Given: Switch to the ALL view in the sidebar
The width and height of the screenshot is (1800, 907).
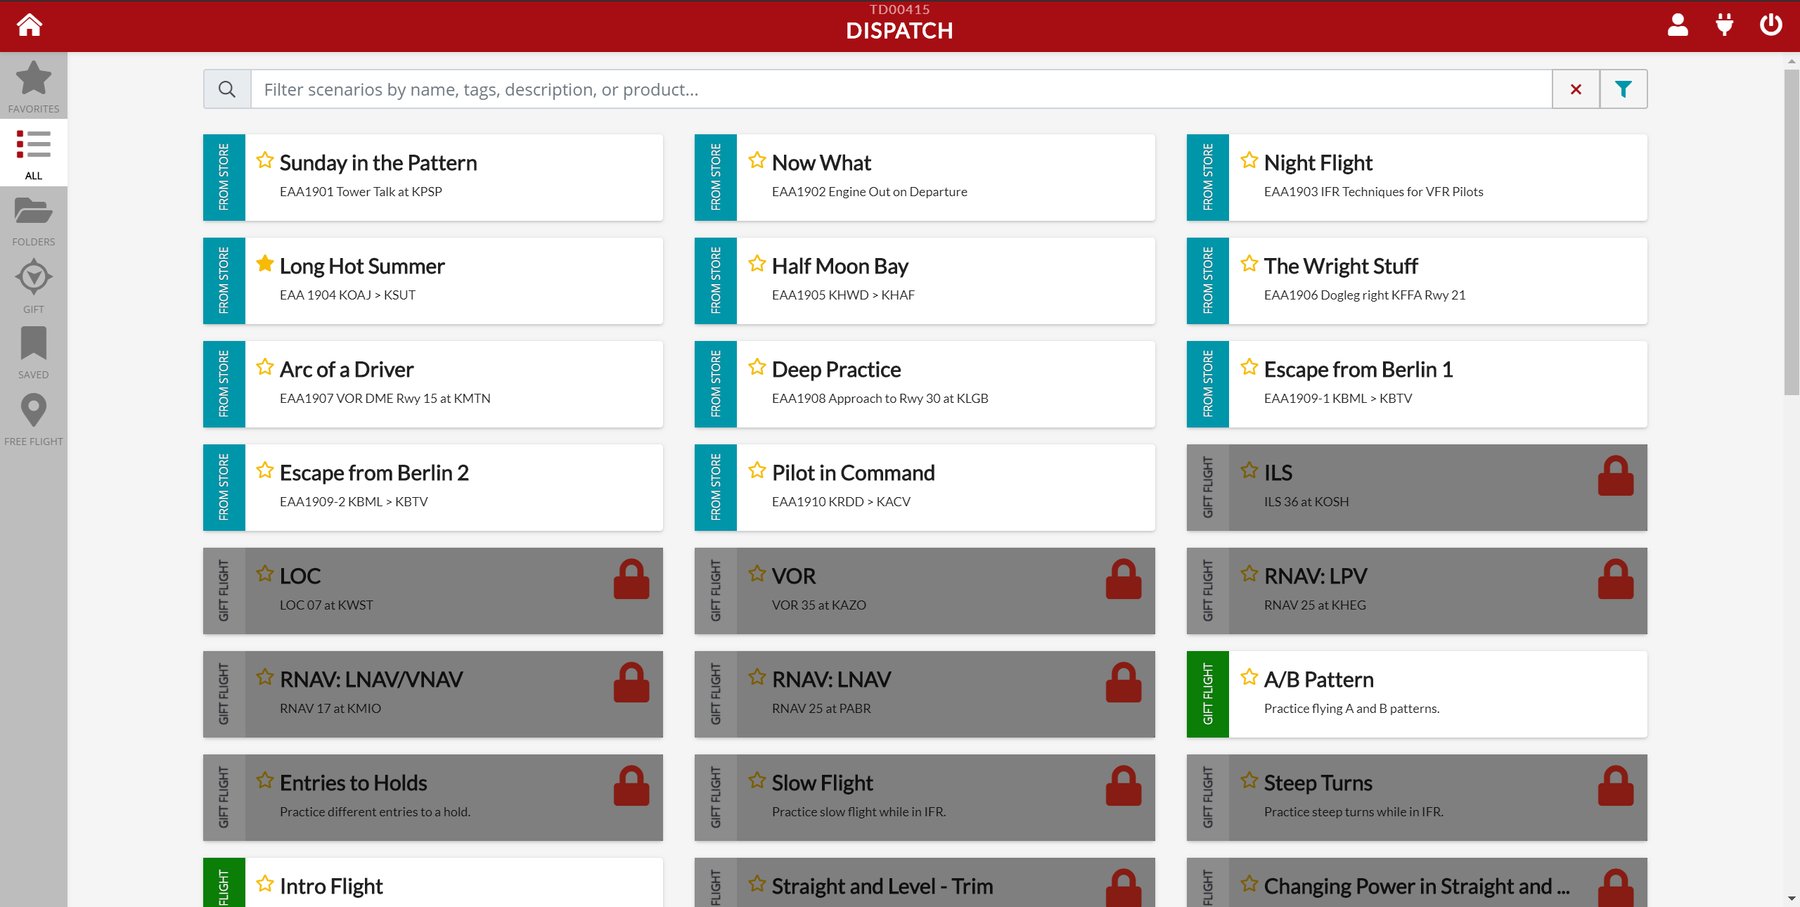Looking at the screenshot, I should point(33,153).
